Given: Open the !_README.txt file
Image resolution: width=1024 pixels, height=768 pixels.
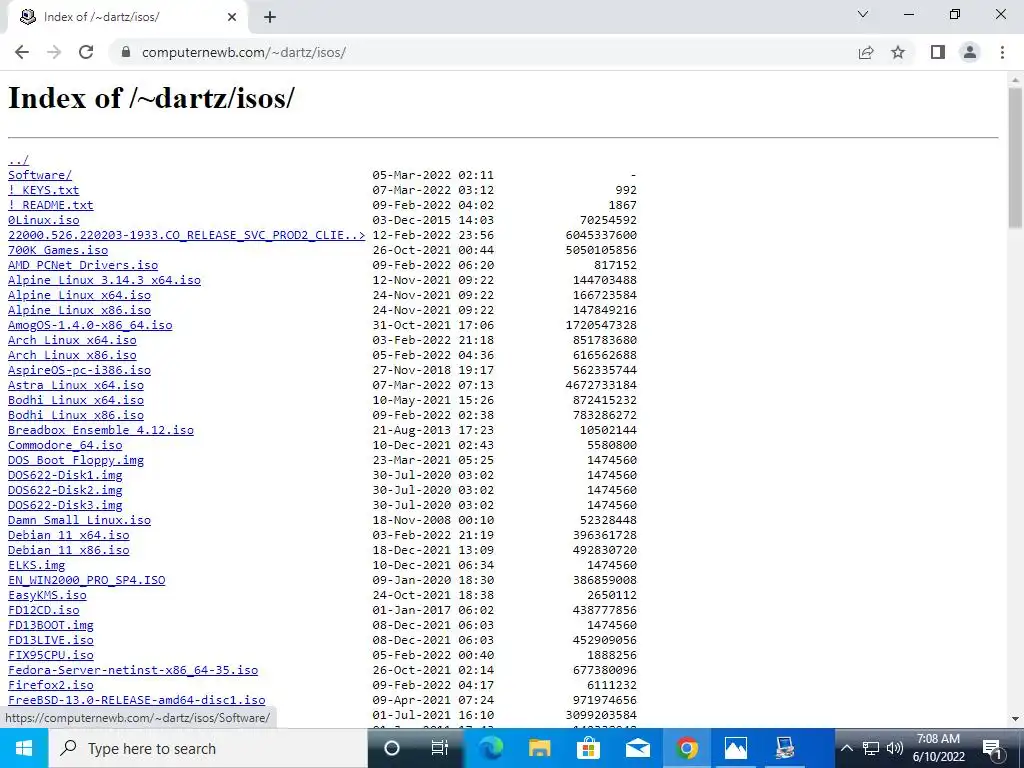Looking at the screenshot, I should pyautogui.click(x=50, y=205).
